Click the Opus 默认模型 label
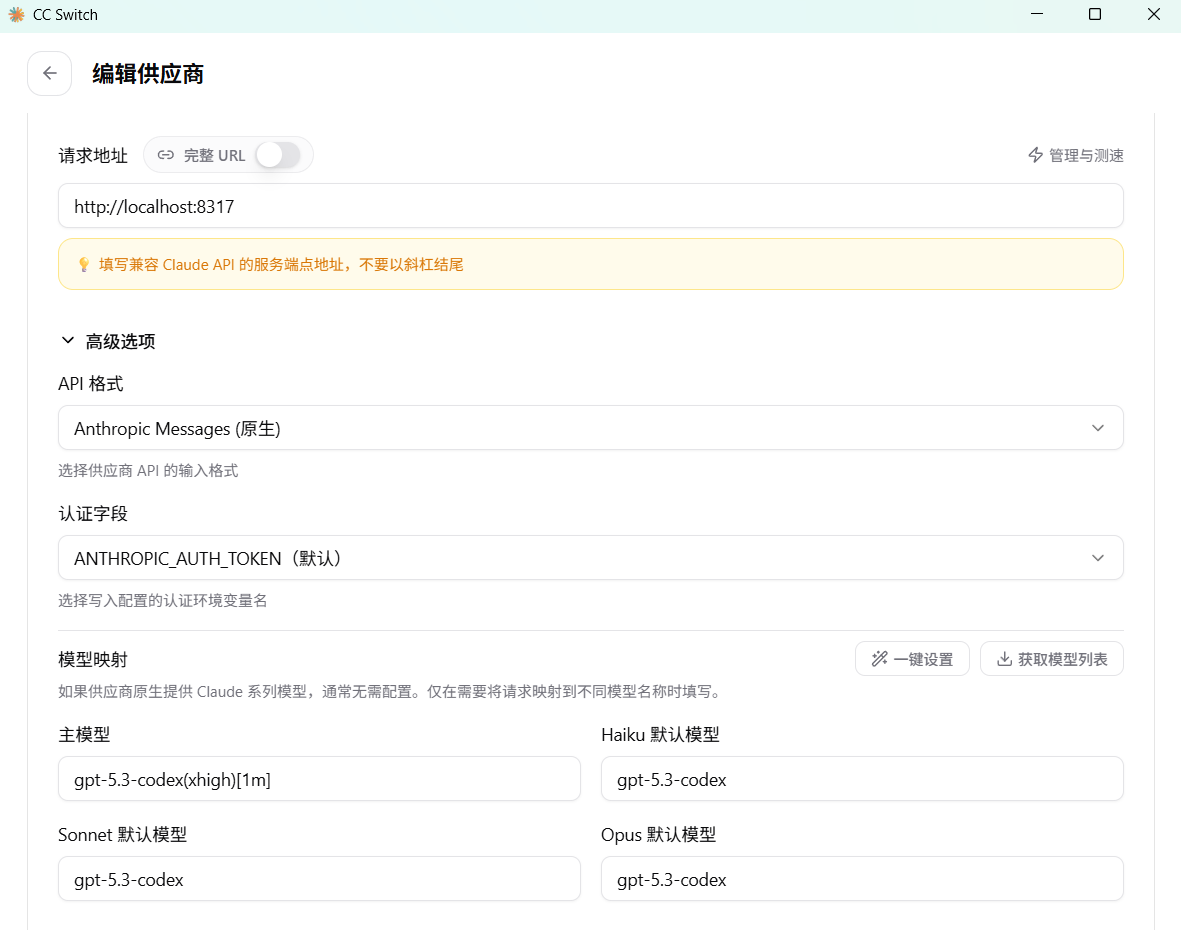Screen dimensions: 1181x930 point(658,834)
